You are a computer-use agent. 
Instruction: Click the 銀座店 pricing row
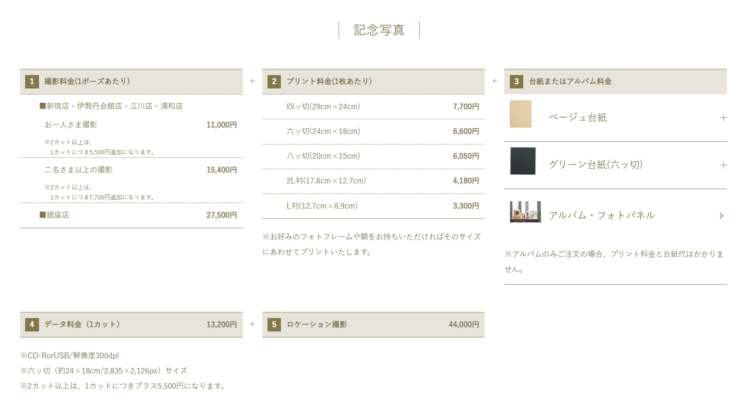[131, 215]
